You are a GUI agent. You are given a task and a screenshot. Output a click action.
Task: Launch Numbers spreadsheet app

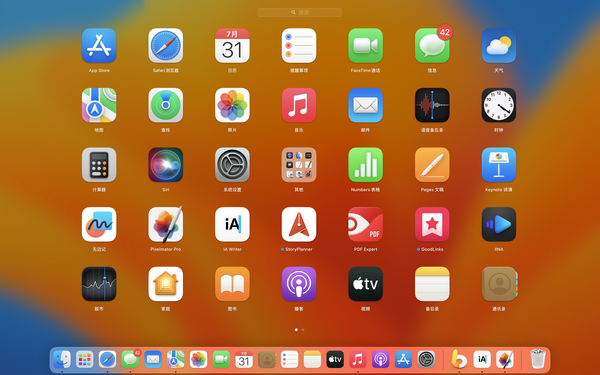coord(365,165)
